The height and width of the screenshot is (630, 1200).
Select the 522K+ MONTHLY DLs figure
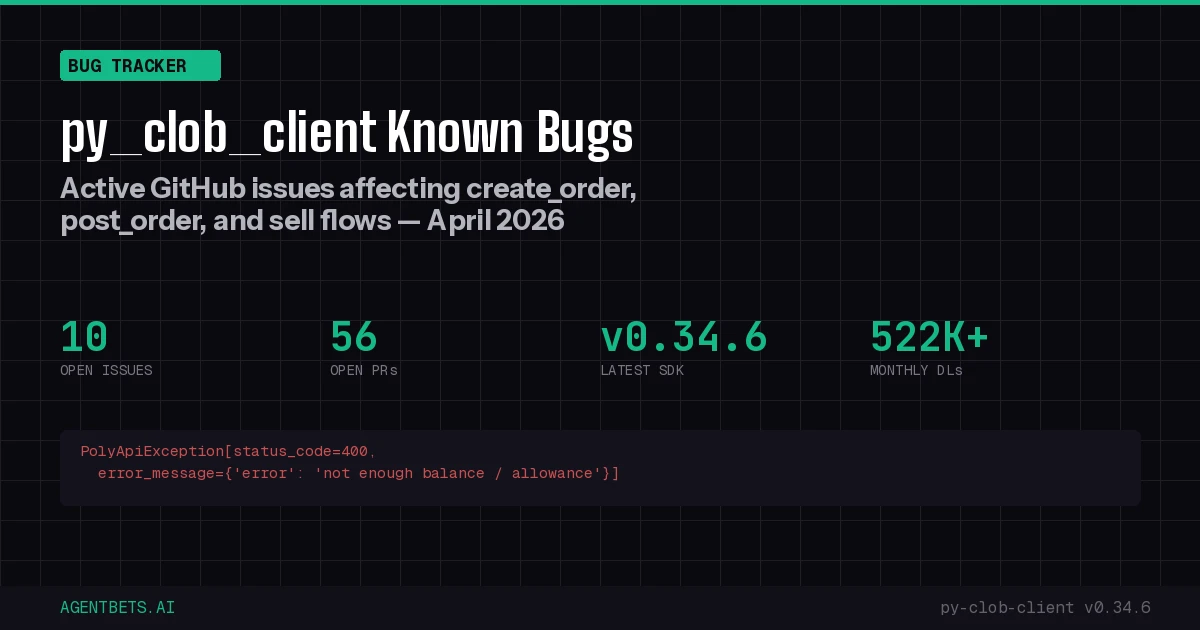pyautogui.click(x=928, y=337)
